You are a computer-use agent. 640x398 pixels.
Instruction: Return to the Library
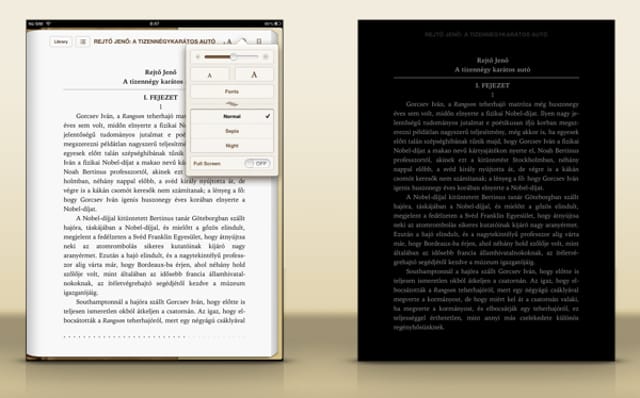click(61, 42)
